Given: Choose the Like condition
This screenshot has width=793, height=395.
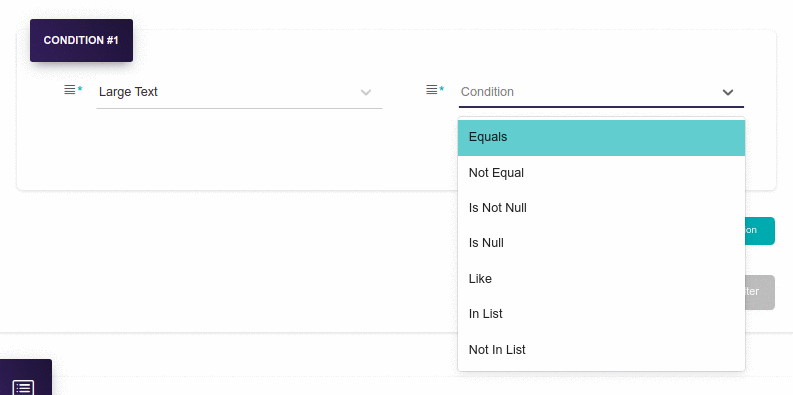Looking at the screenshot, I should tap(601, 279).
